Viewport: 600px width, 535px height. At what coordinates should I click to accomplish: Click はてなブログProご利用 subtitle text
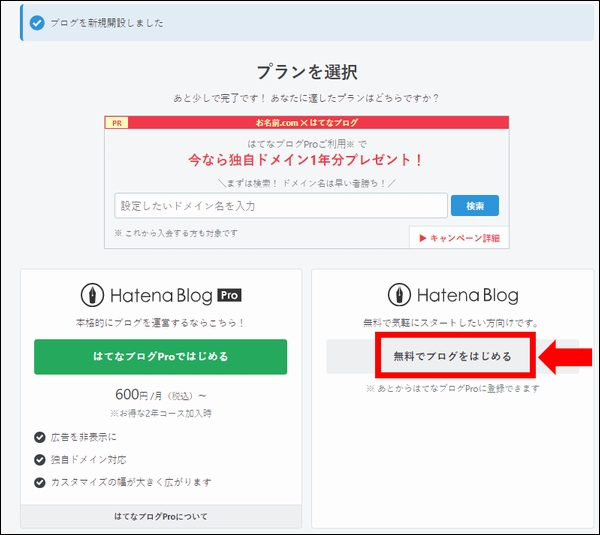(307, 144)
